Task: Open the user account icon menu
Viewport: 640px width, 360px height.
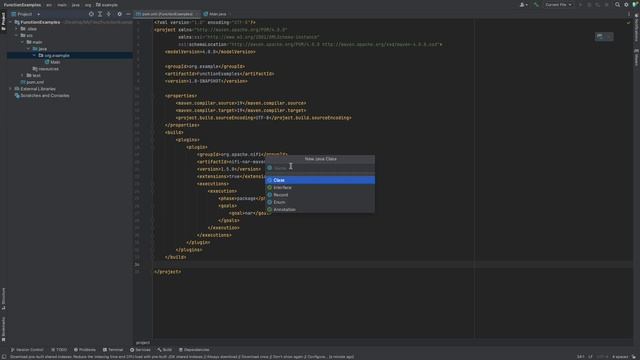Action: [x=523, y=4]
